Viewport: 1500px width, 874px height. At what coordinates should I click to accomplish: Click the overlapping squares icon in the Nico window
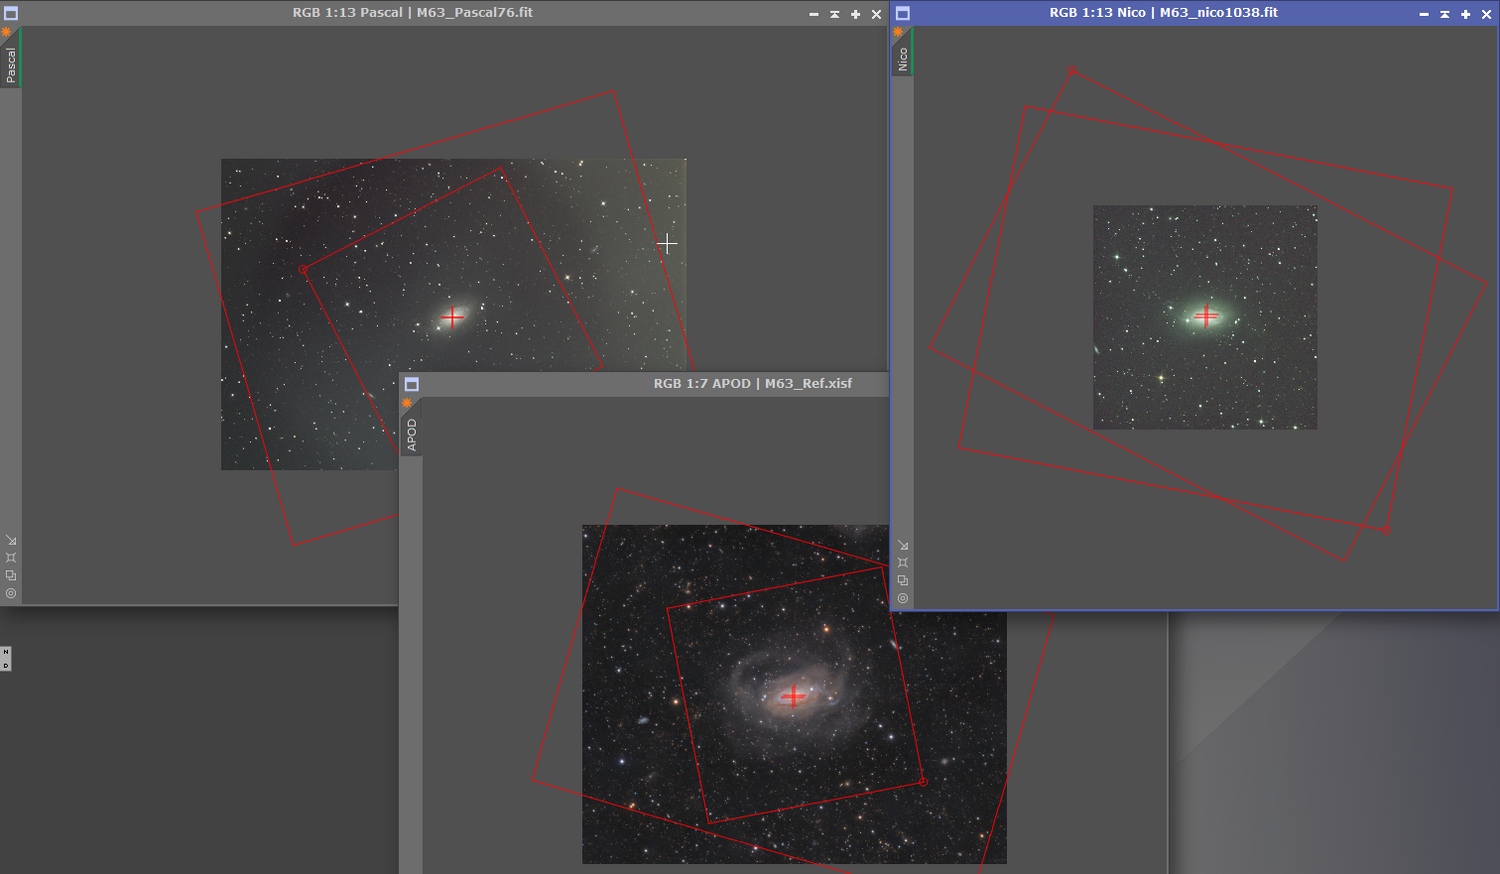pos(903,580)
